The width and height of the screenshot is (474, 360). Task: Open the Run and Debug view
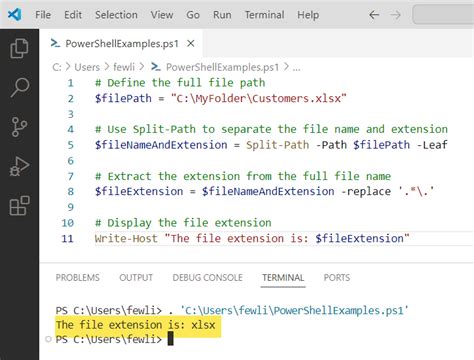pos(19,166)
